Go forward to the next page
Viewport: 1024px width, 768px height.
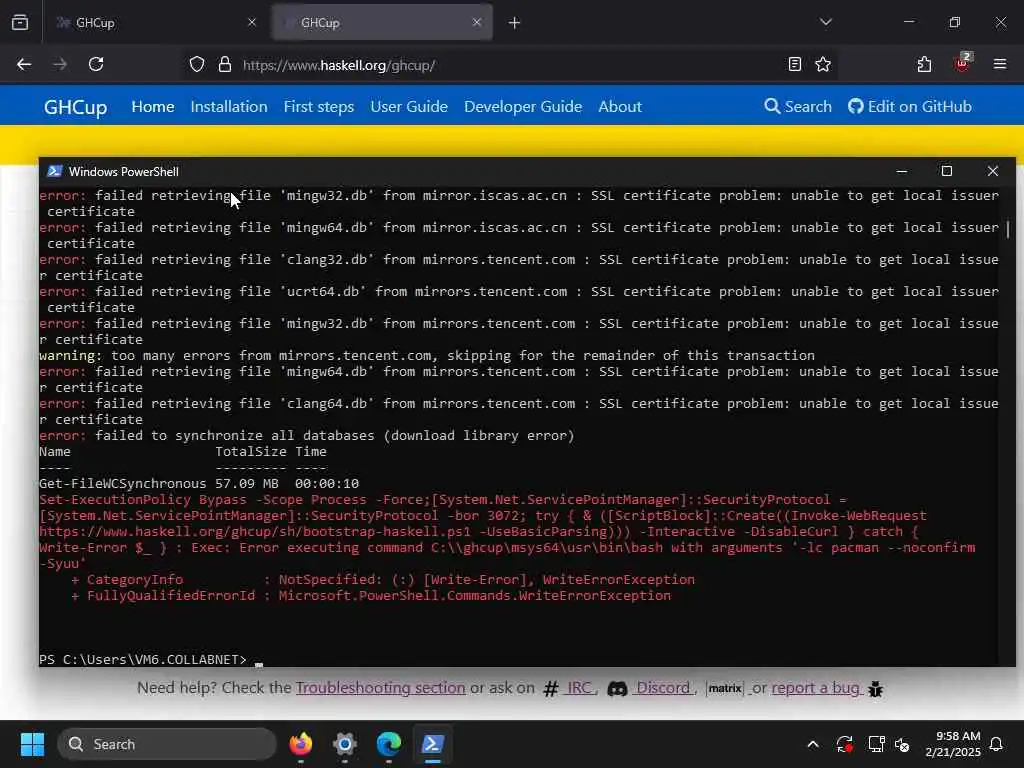click(x=60, y=64)
